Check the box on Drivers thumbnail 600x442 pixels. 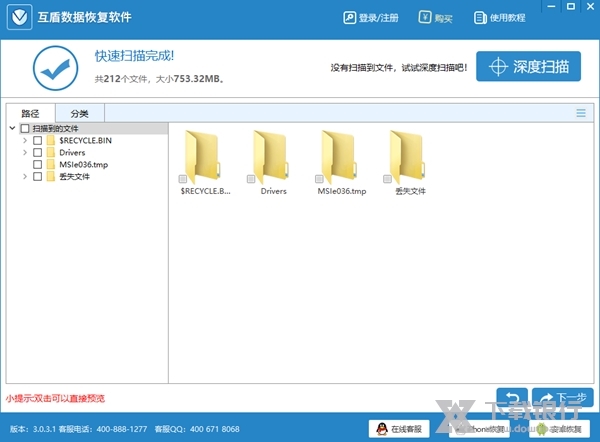251,179
